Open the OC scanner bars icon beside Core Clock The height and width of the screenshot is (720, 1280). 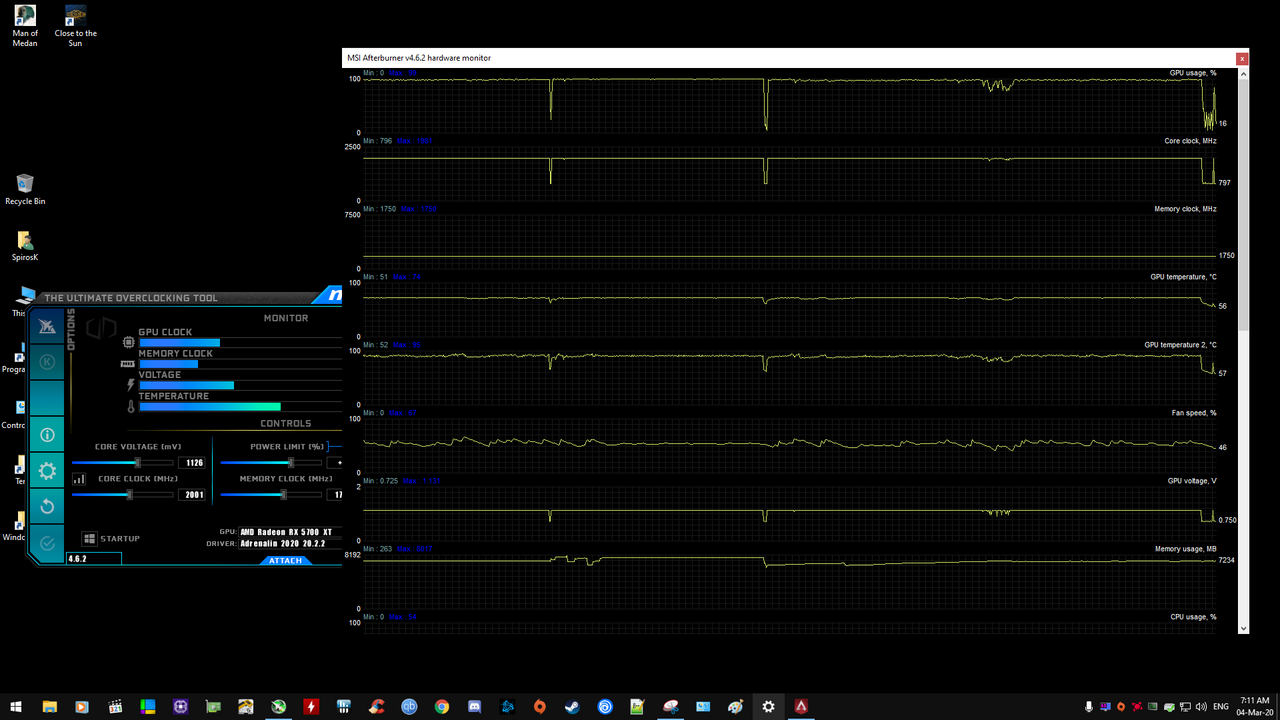(79, 479)
